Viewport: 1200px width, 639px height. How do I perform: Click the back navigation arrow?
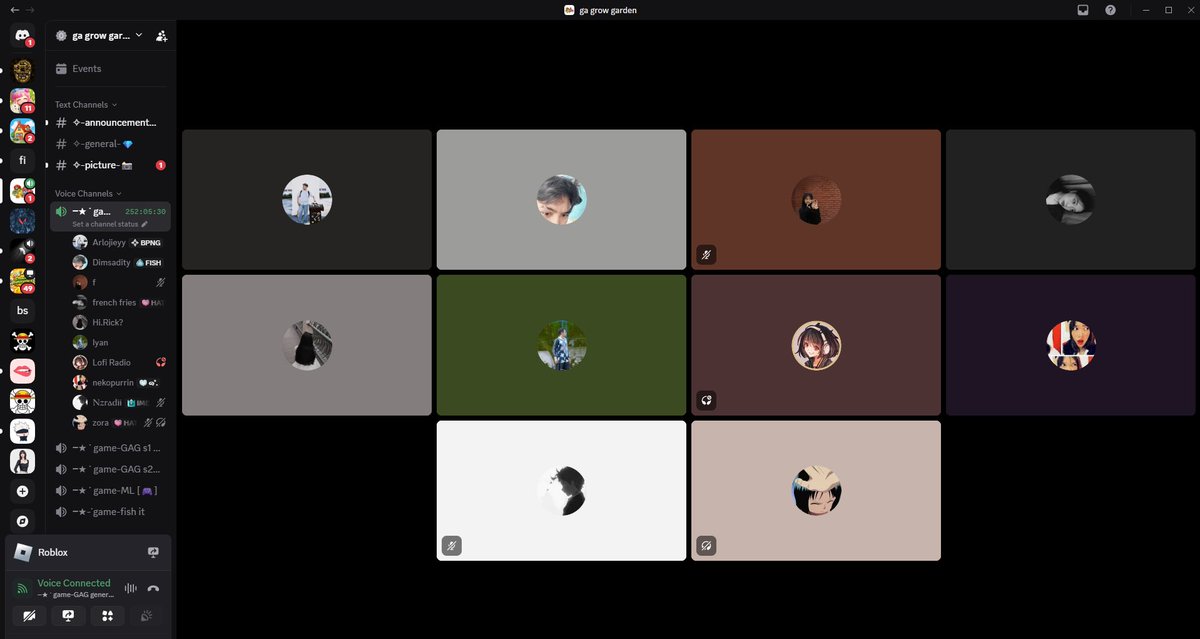point(14,10)
